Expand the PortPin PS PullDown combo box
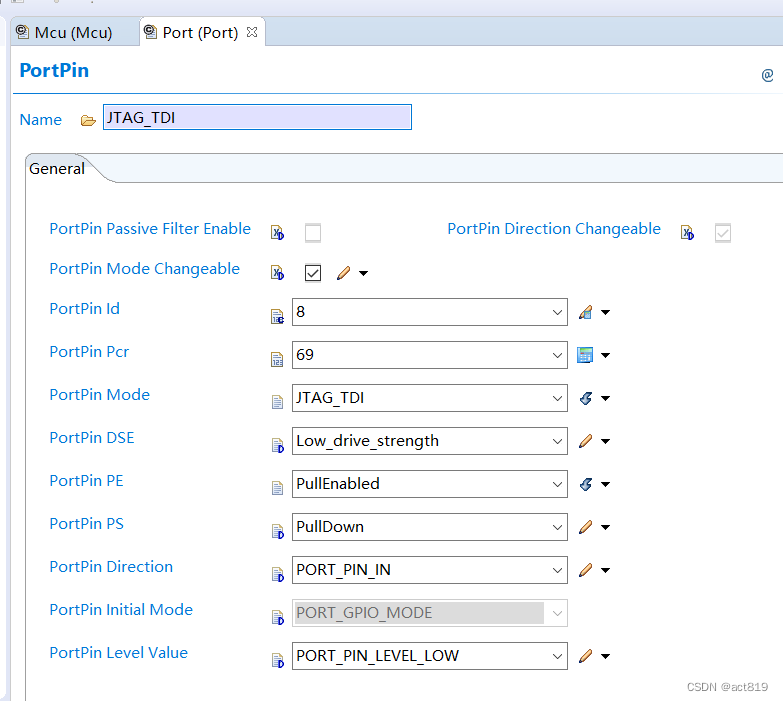Image resolution: width=783 pixels, height=701 pixels. point(557,527)
